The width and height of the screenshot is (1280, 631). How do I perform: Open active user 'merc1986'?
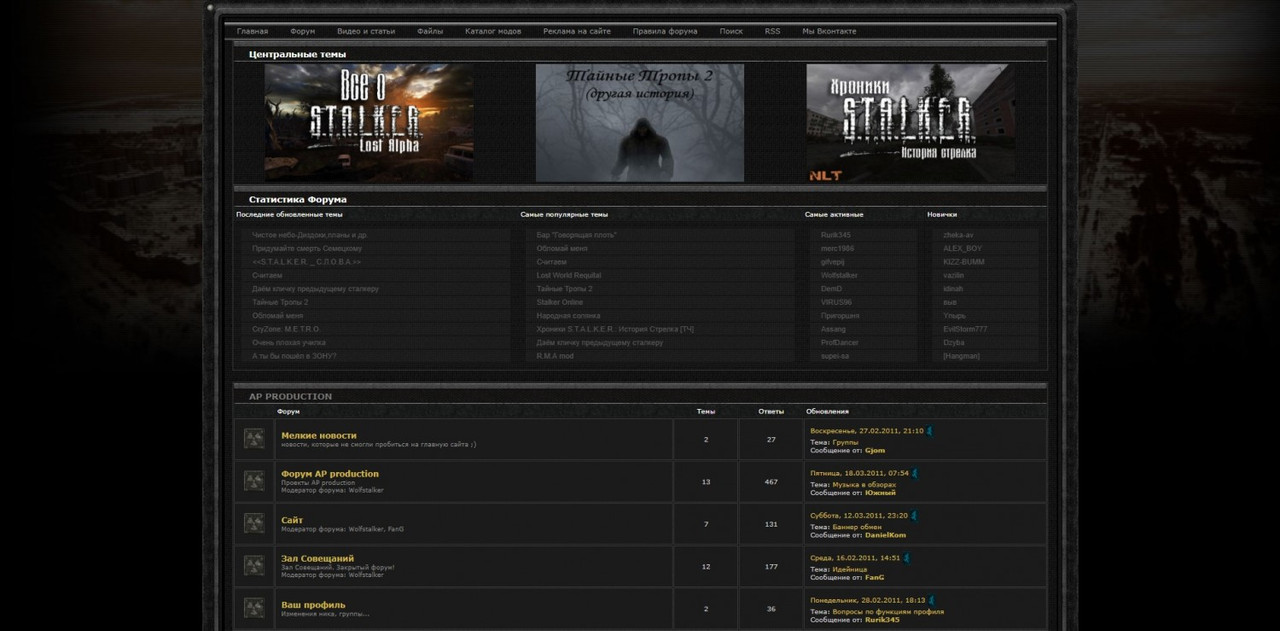click(x=838, y=248)
